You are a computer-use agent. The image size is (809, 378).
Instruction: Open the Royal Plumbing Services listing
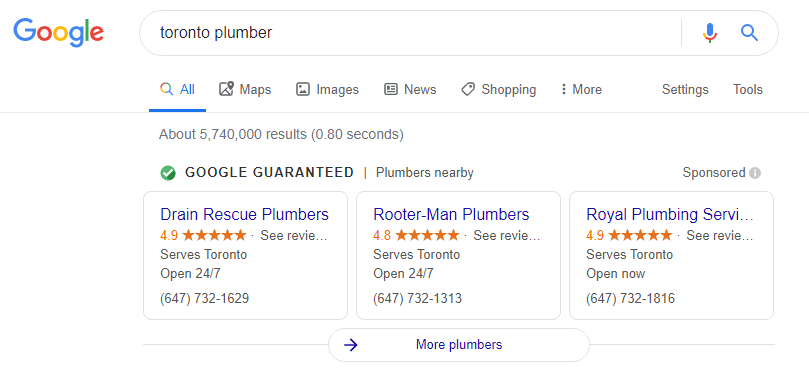(670, 214)
